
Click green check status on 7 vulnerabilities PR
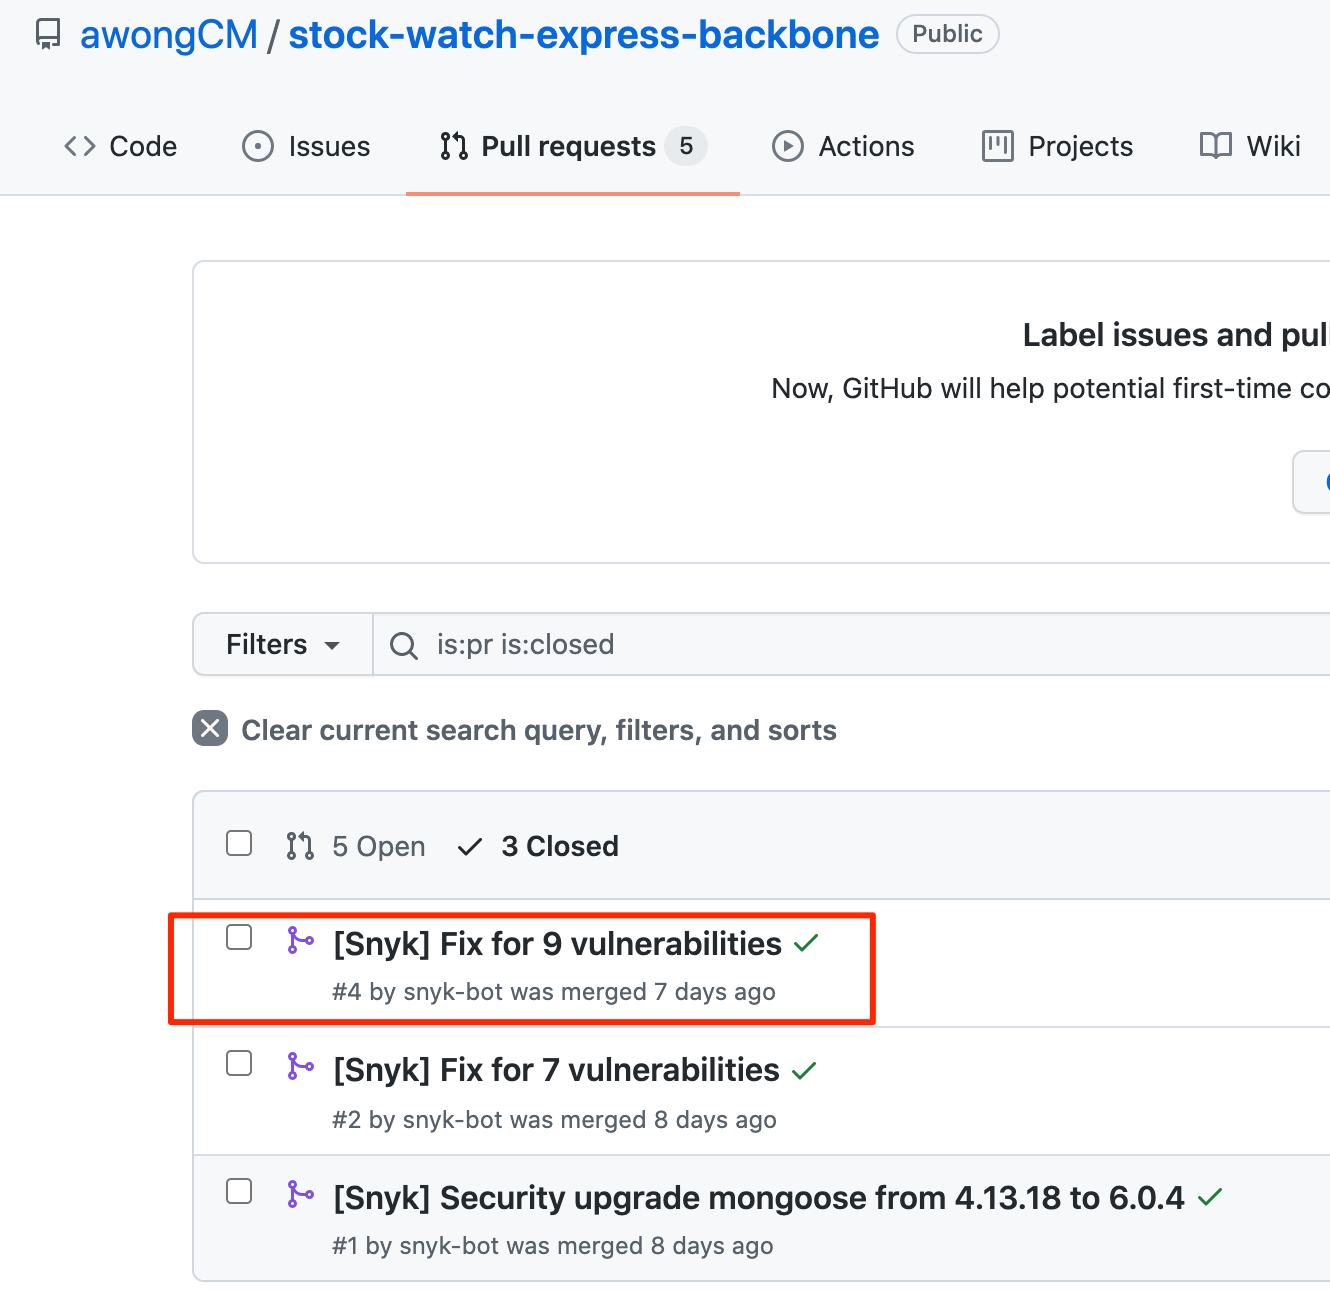point(804,1071)
